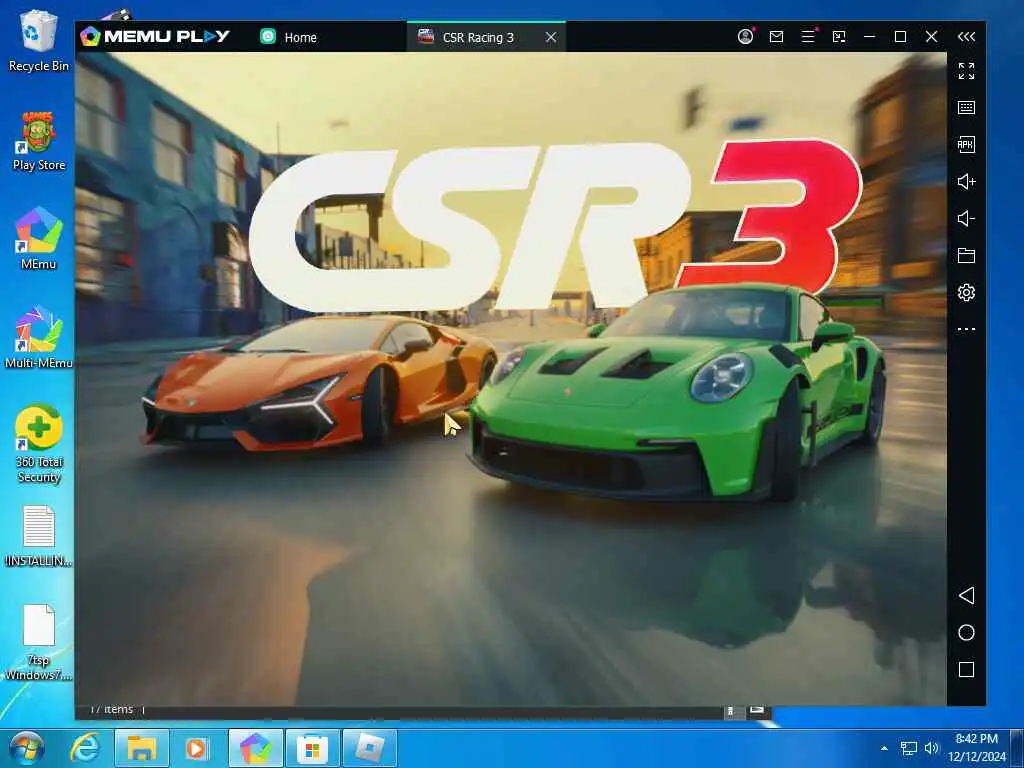Select the Play Store desktop shortcut
The height and width of the screenshot is (768, 1024).
[x=39, y=142]
